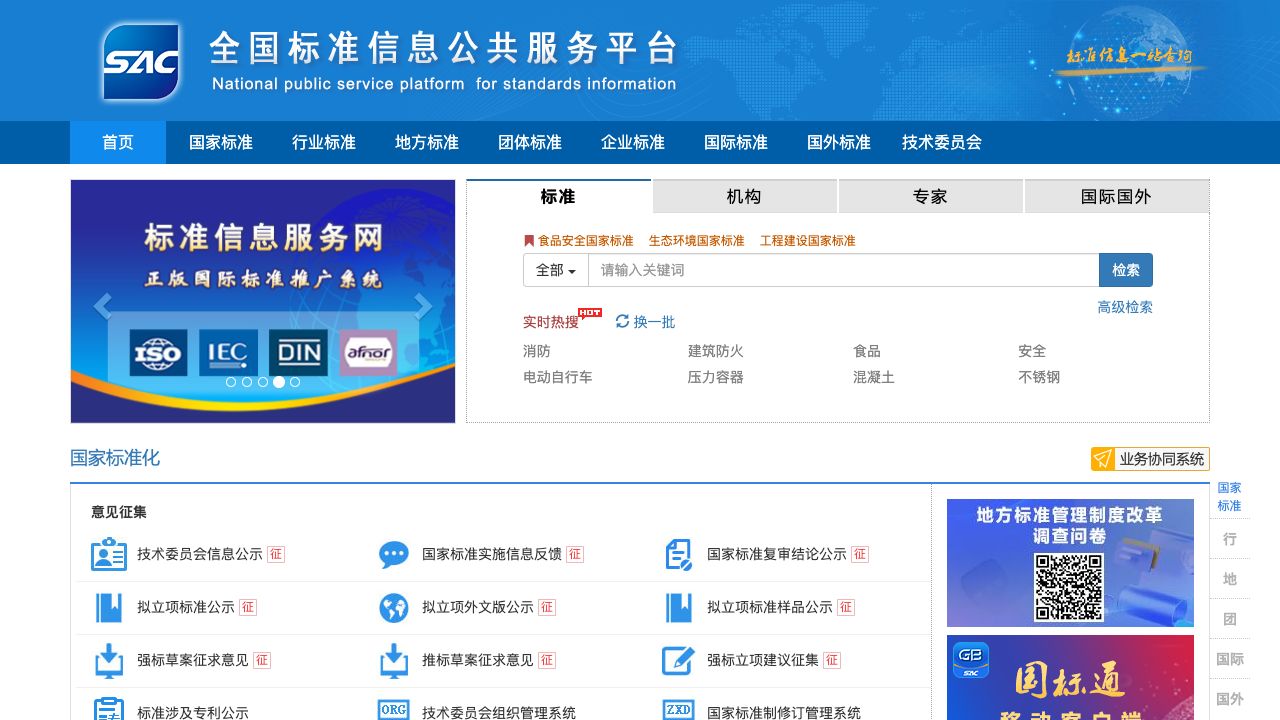Click the paper plane 业务协同系统 icon
Screen dimensions: 1280x720
pos(1103,459)
